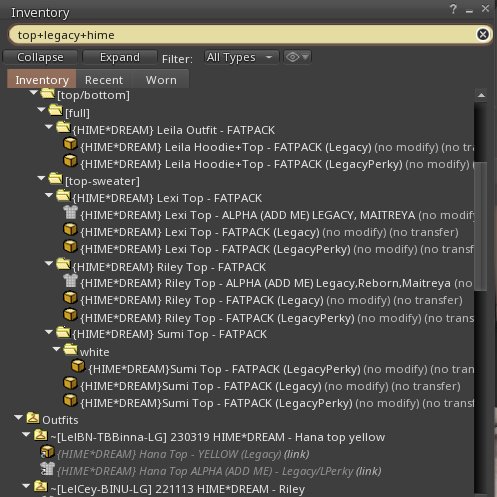497x497 pixels.
Task: Click box icon of Lexi Top FATPACK (LegacyPerky)
Action: coord(70,247)
